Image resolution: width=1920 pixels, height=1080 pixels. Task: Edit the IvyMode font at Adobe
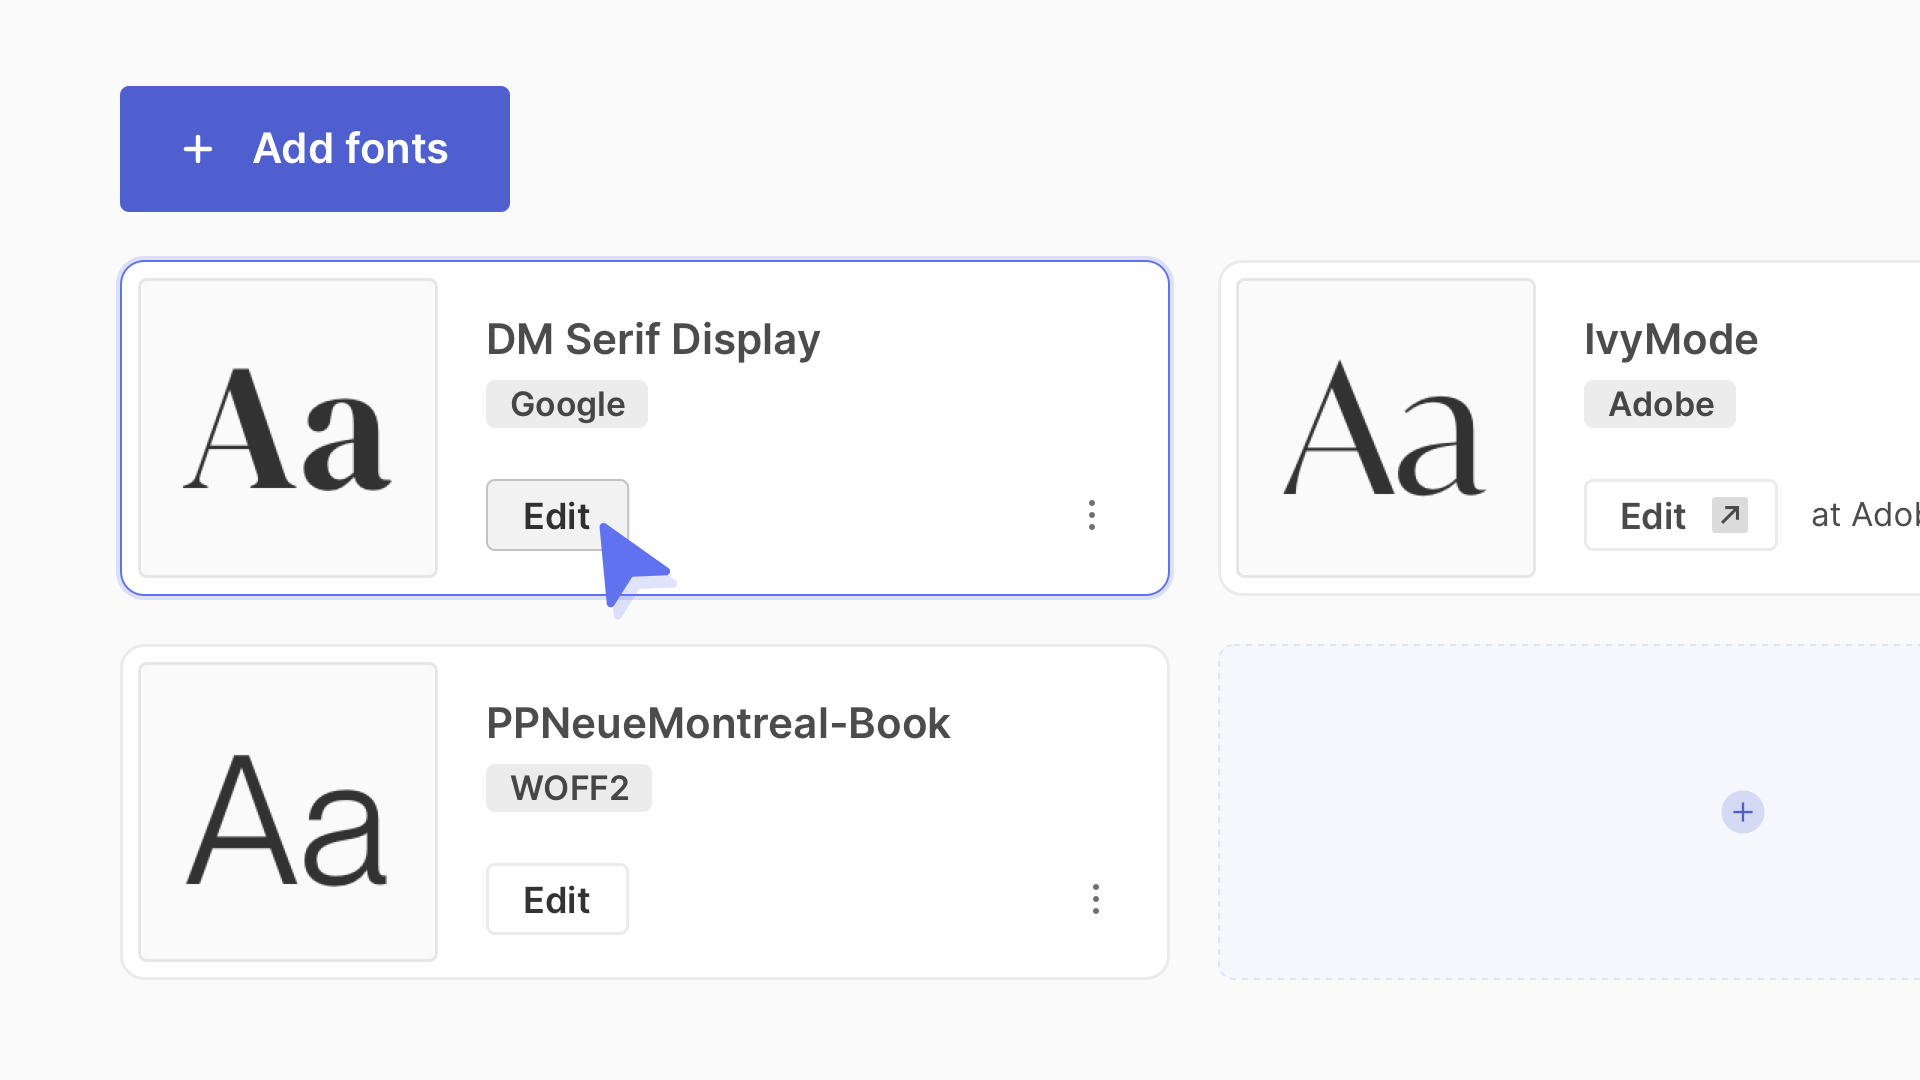[x=1679, y=515]
